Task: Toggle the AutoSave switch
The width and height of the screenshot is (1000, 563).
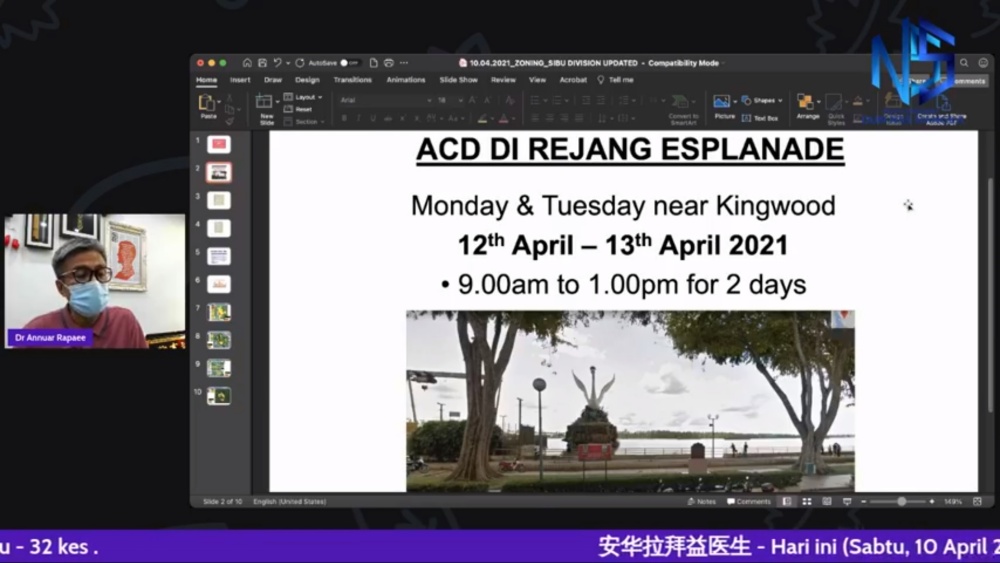Action: pyautogui.click(x=349, y=63)
